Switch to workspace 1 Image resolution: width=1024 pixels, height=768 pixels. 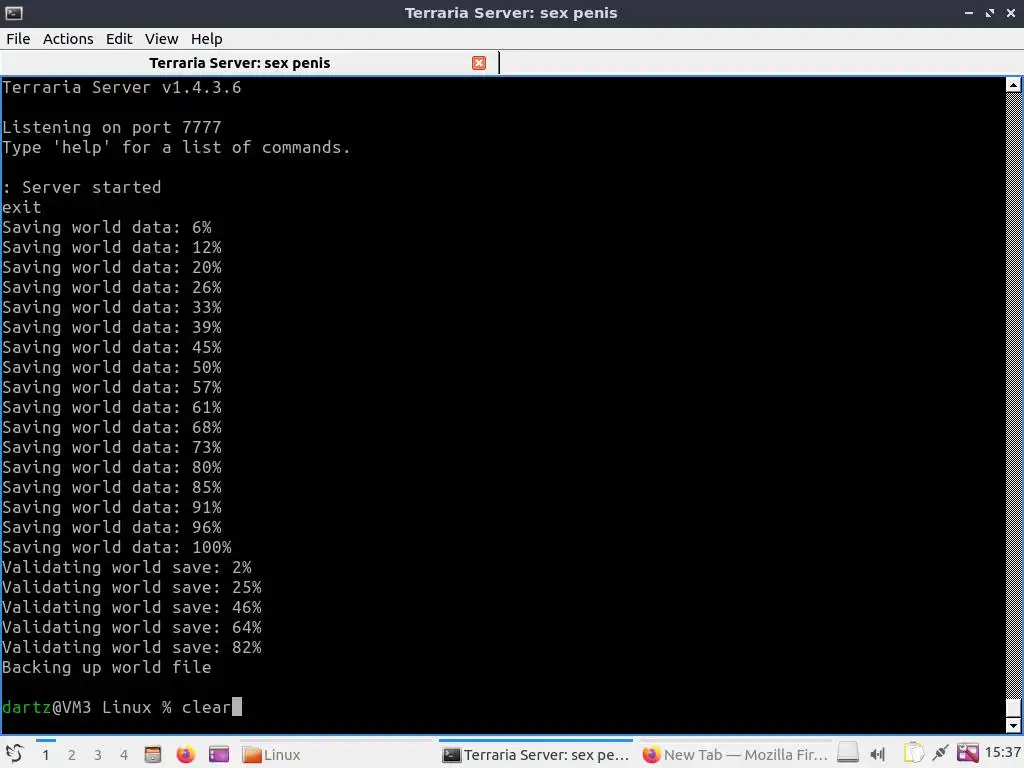pyautogui.click(x=46, y=755)
